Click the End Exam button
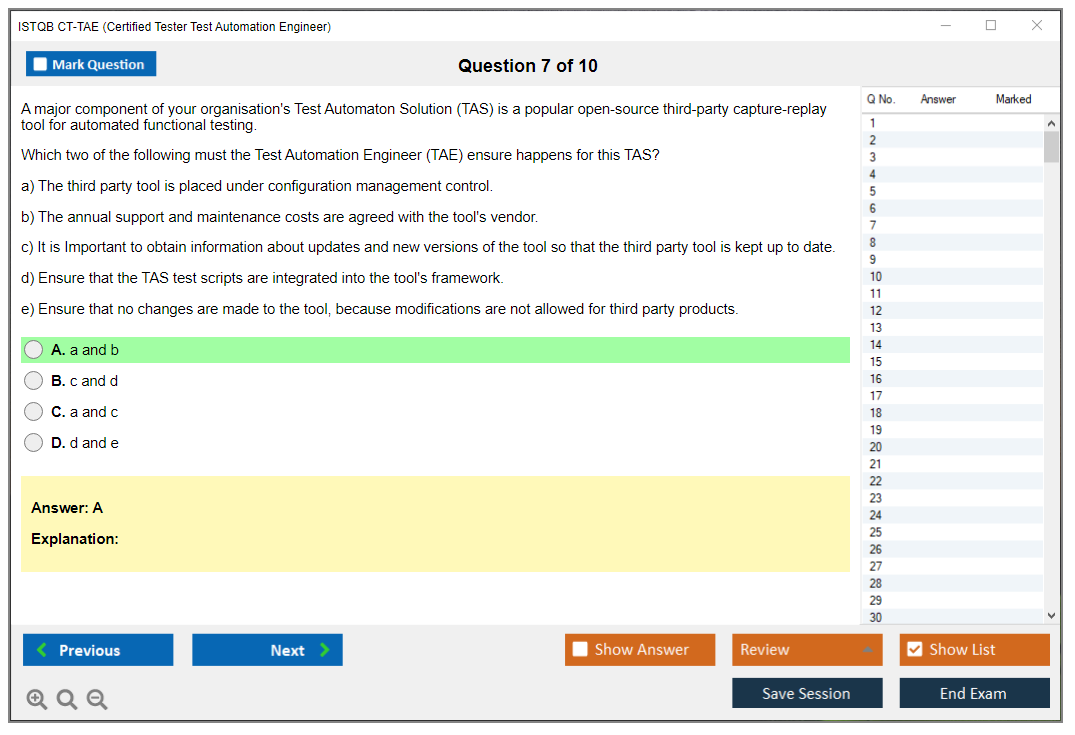The width and height of the screenshot is (1075, 735). (x=974, y=693)
